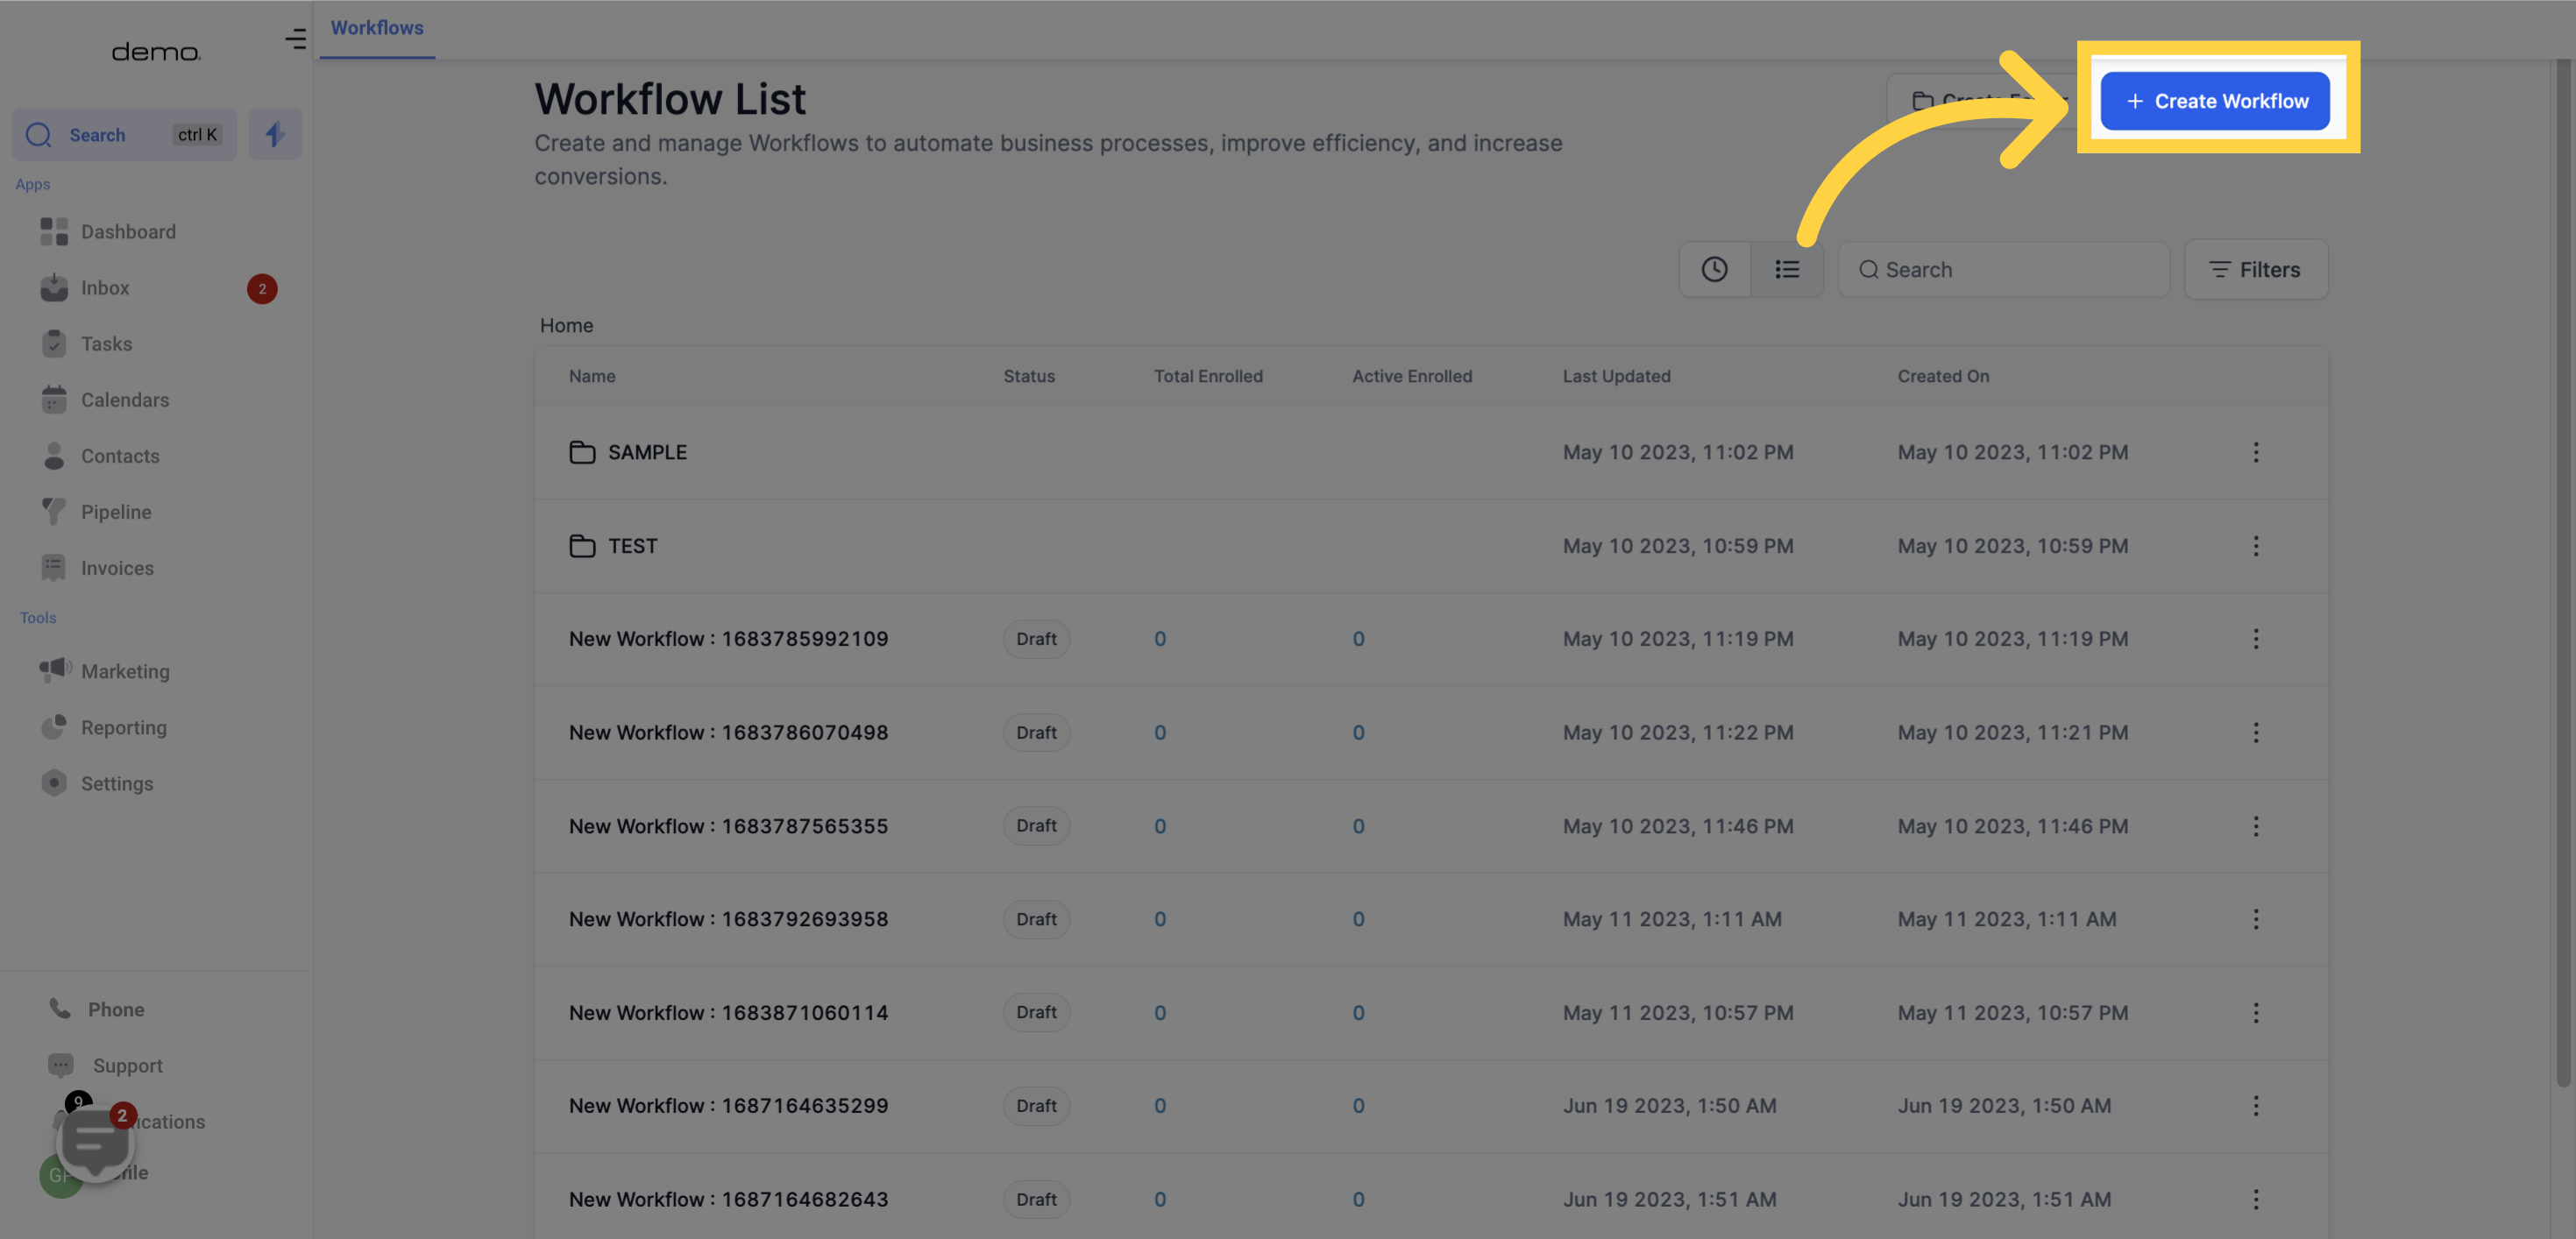Click the Last Updated column header
Screen dimensions: 2576x1239
pyautogui.click(x=1616, y=376)
